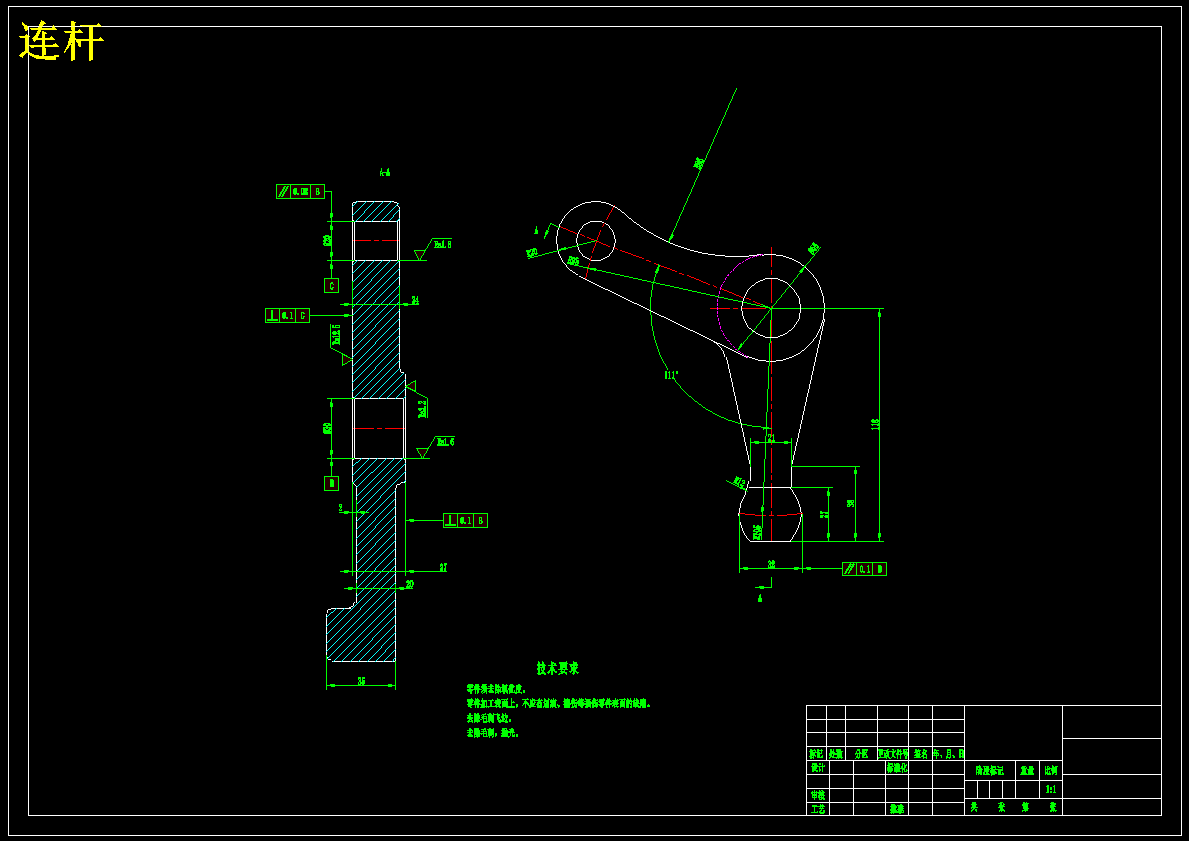Click the 分区 header cell
This screenshot has width=1189, height=841.
tap(861, 754)
